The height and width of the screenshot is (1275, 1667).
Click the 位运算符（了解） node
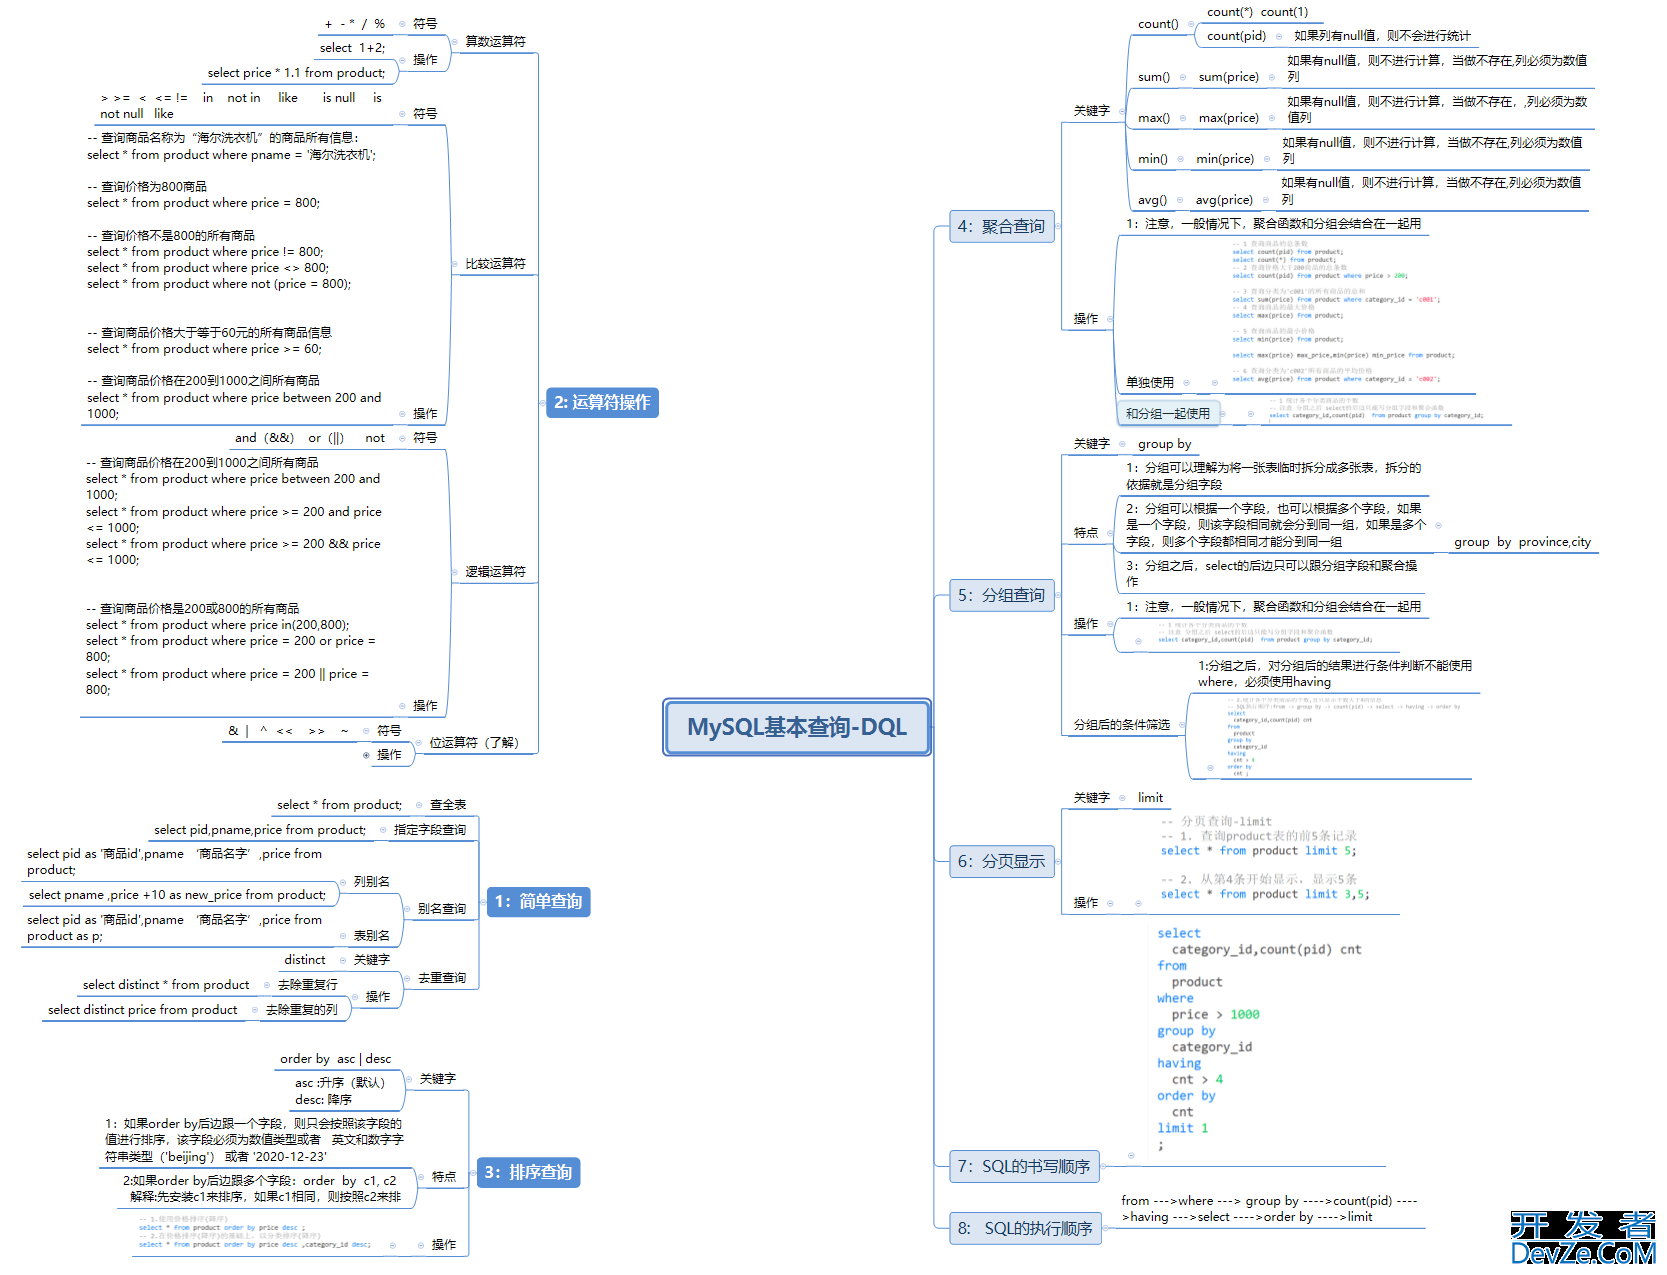[474, 743]
